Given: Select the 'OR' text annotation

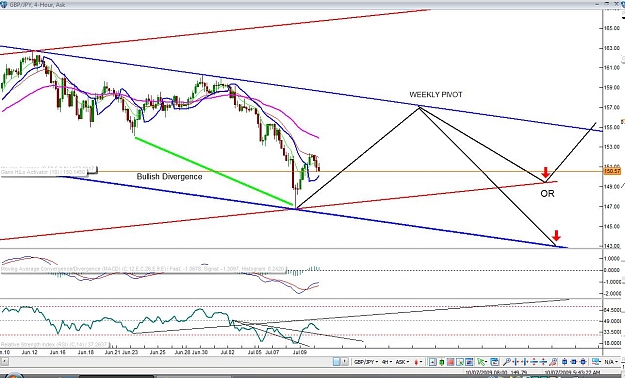Looking at the screenshot, I should pyautogui.click(x=547, y=193).
